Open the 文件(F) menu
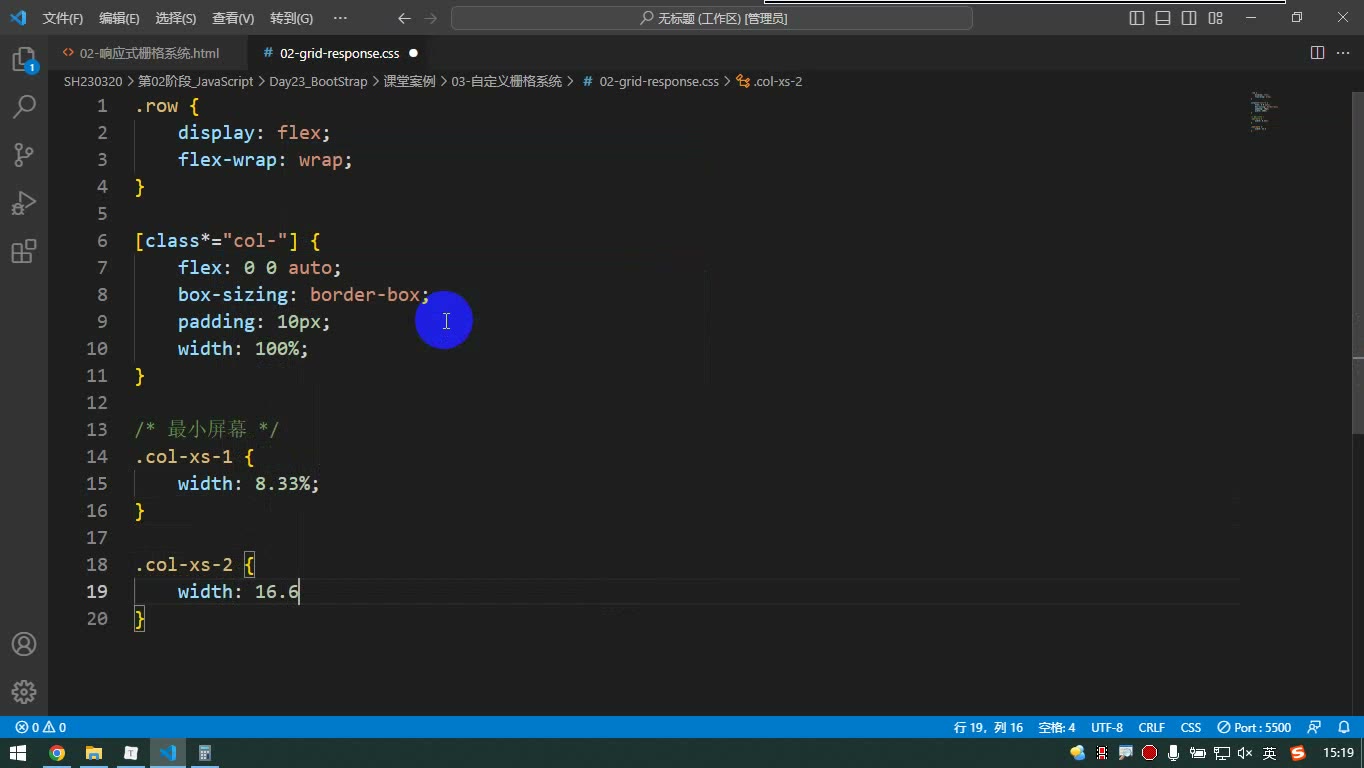This screenshot has height=768, width=1364. click(63, 18)
